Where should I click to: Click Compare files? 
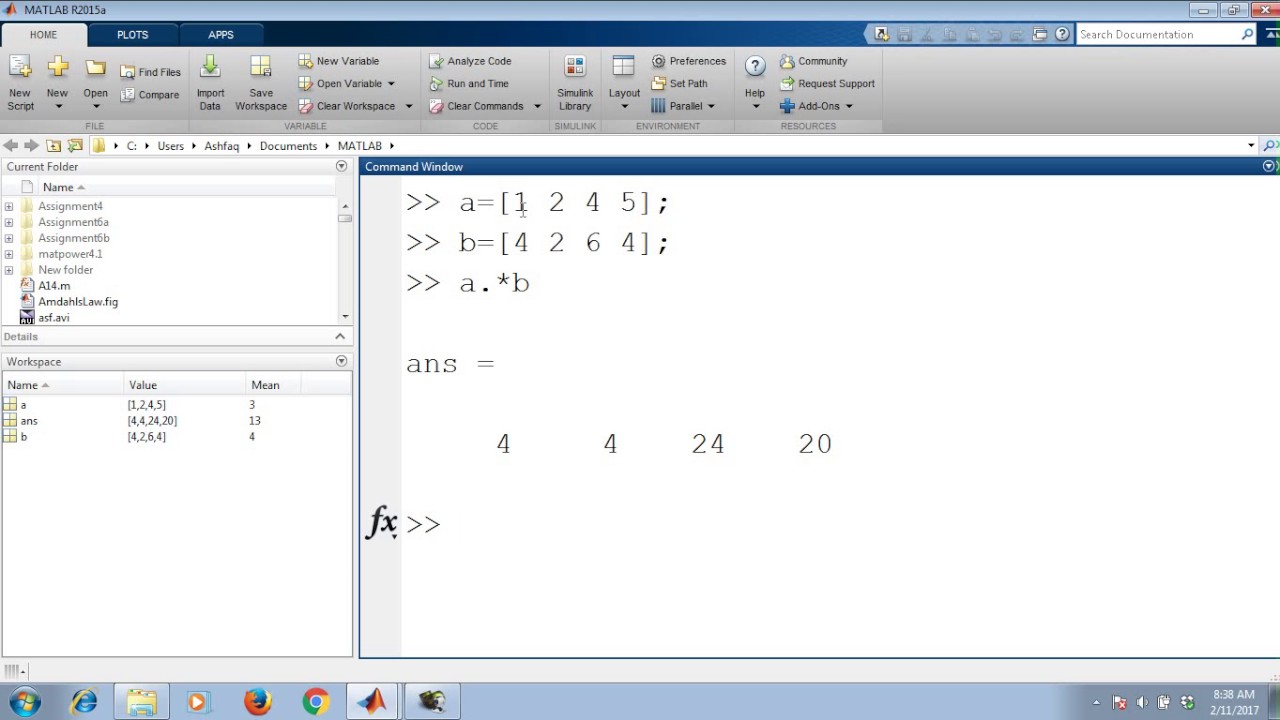pos(150,95)
